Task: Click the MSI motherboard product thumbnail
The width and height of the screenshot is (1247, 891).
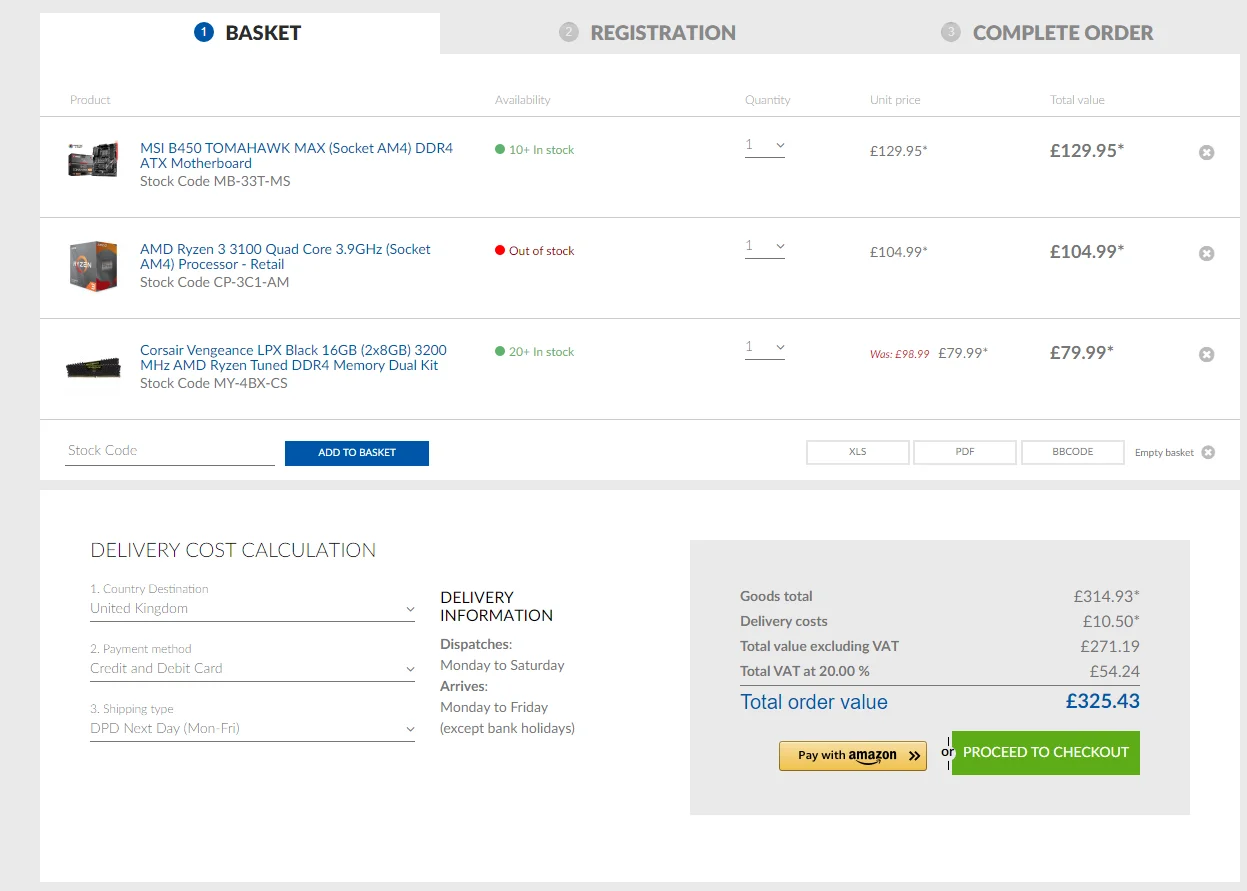Action: [94, 160]
